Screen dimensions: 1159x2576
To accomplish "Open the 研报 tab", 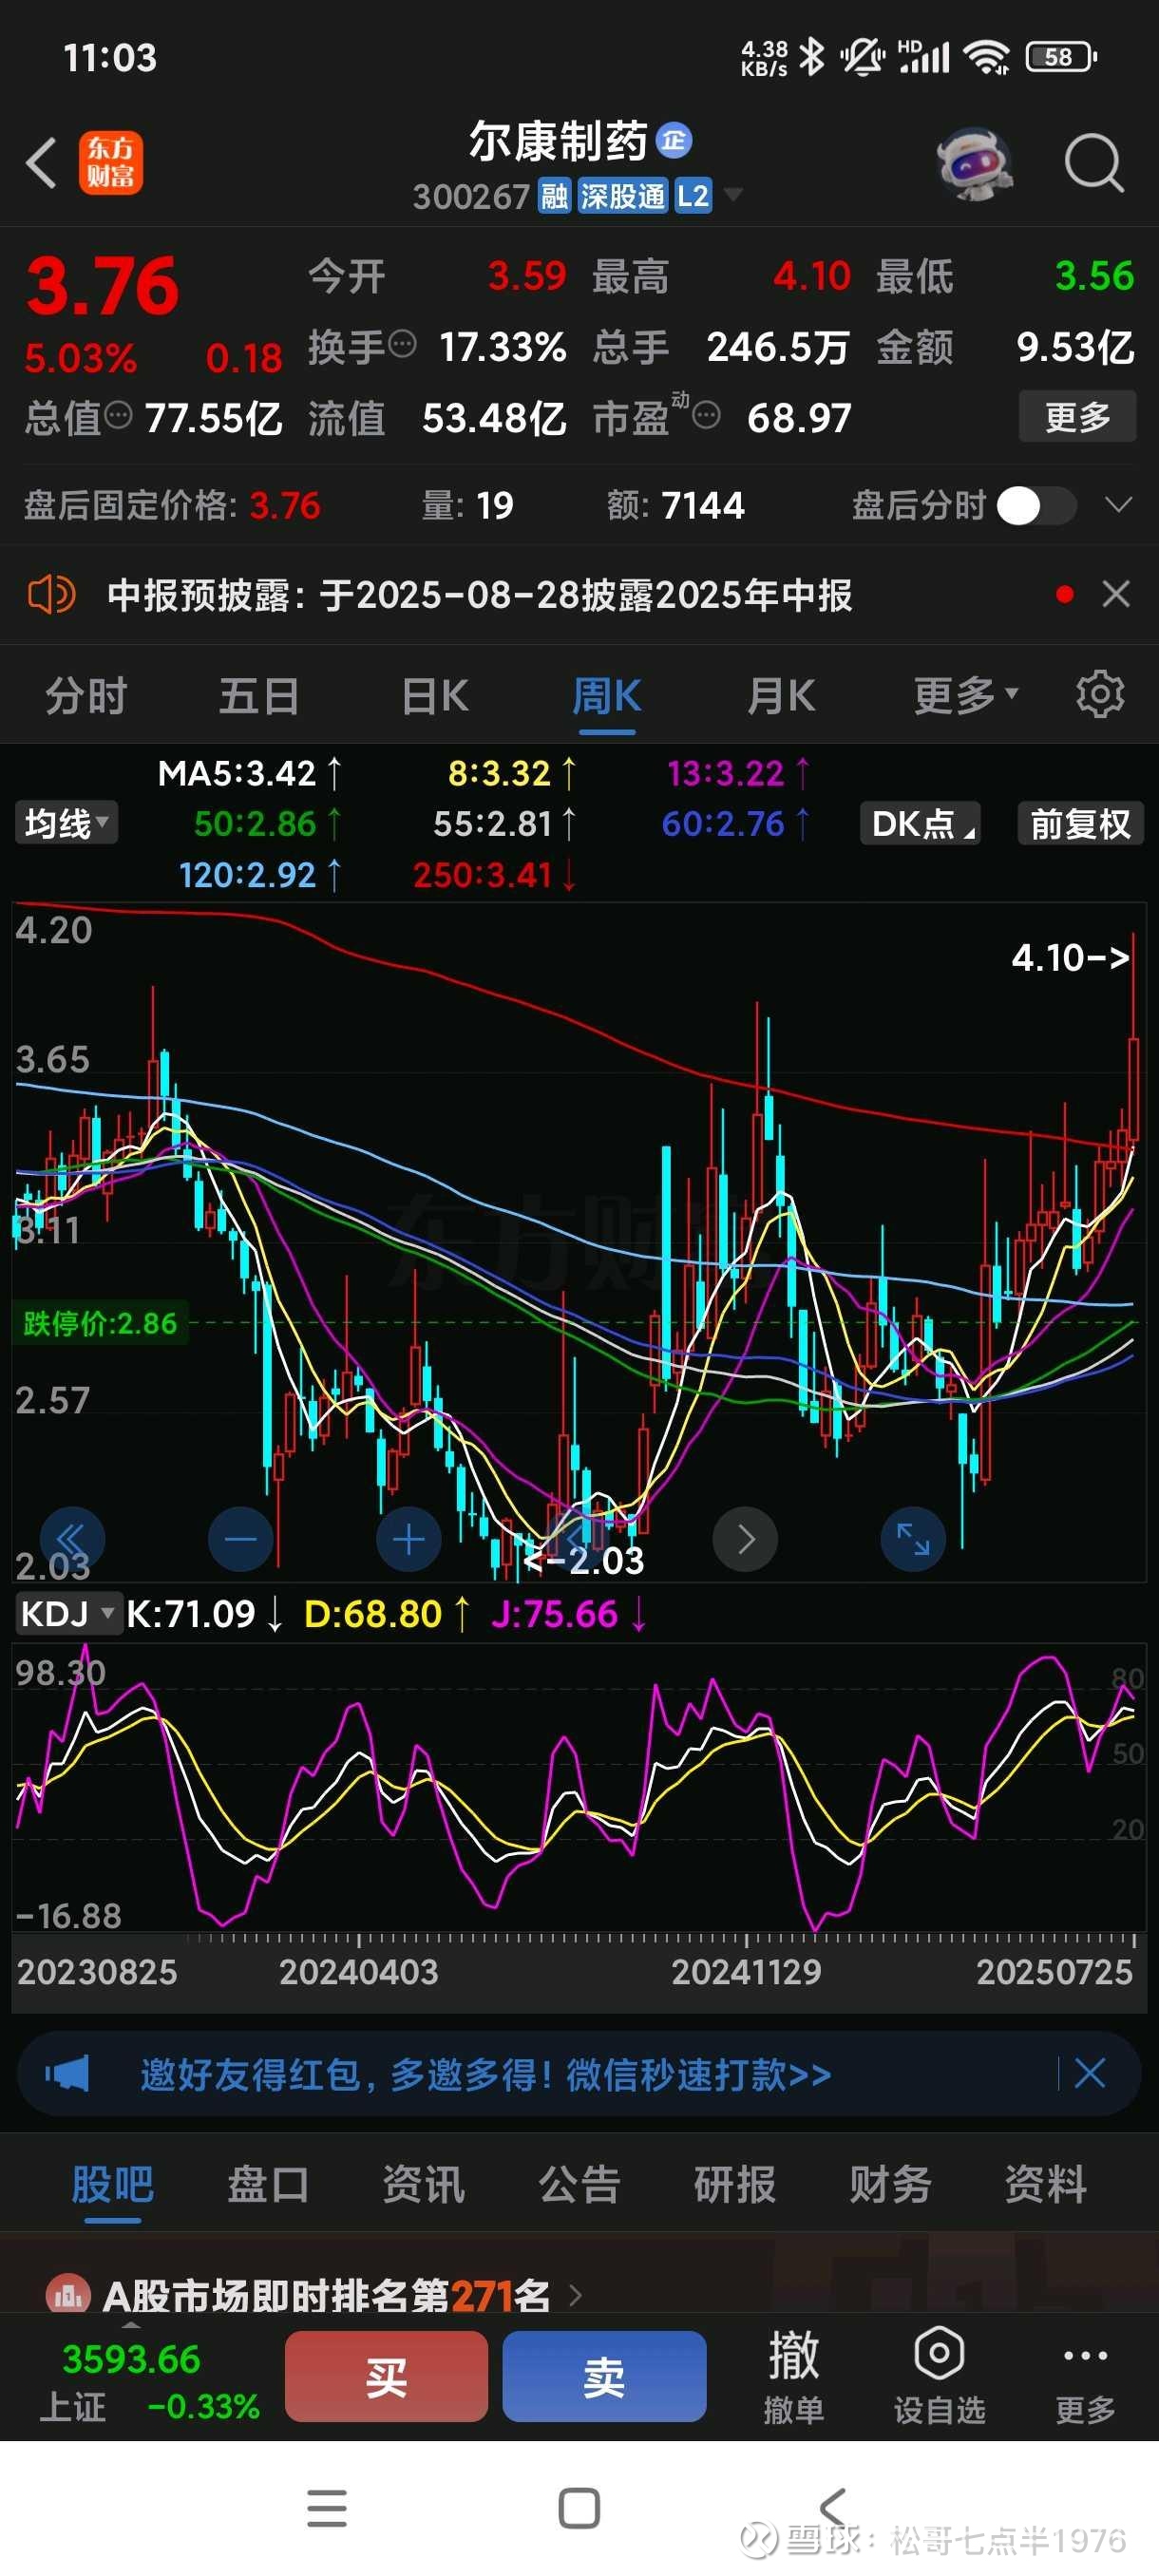I will (x=734, y=2185).
